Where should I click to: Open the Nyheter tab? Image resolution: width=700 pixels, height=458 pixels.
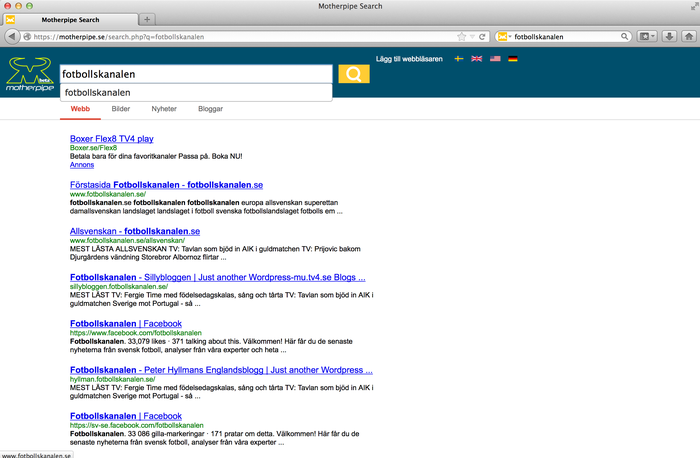(164, 109)
